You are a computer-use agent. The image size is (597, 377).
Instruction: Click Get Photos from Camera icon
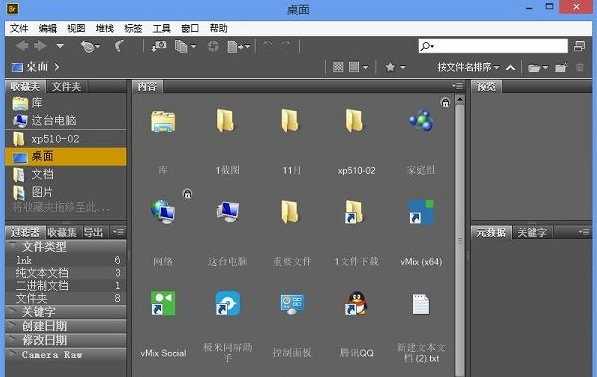(159, 46)
